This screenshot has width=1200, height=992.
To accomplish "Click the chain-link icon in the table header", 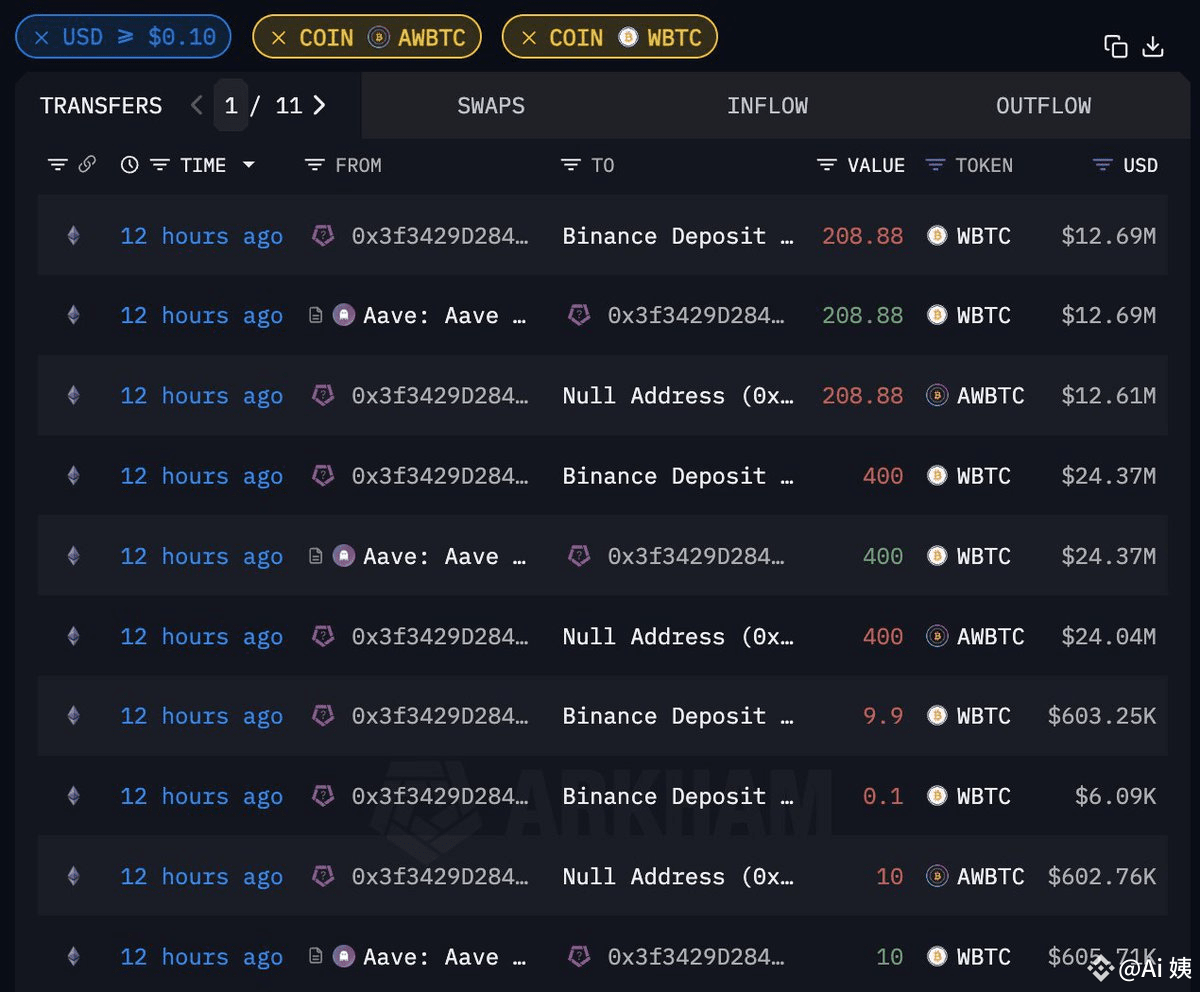I will pyautogui.click(x=88, y=164).
